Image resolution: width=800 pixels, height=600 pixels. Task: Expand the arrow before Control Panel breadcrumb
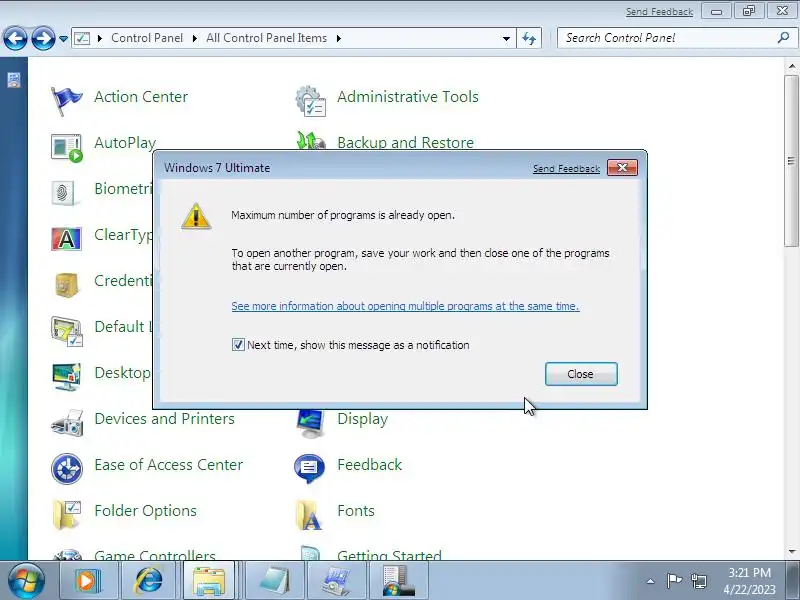tap(99, 38)
